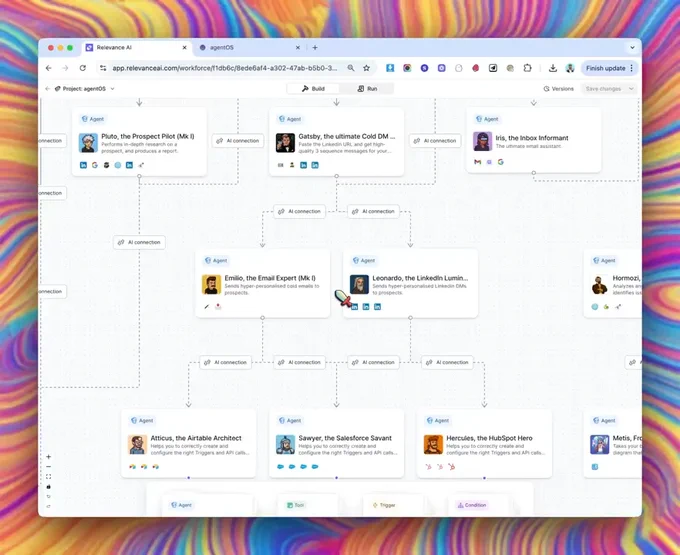This screenshot has width=680, height=555.
Task: Click the blue download extension icon
Action: [390, 68]
